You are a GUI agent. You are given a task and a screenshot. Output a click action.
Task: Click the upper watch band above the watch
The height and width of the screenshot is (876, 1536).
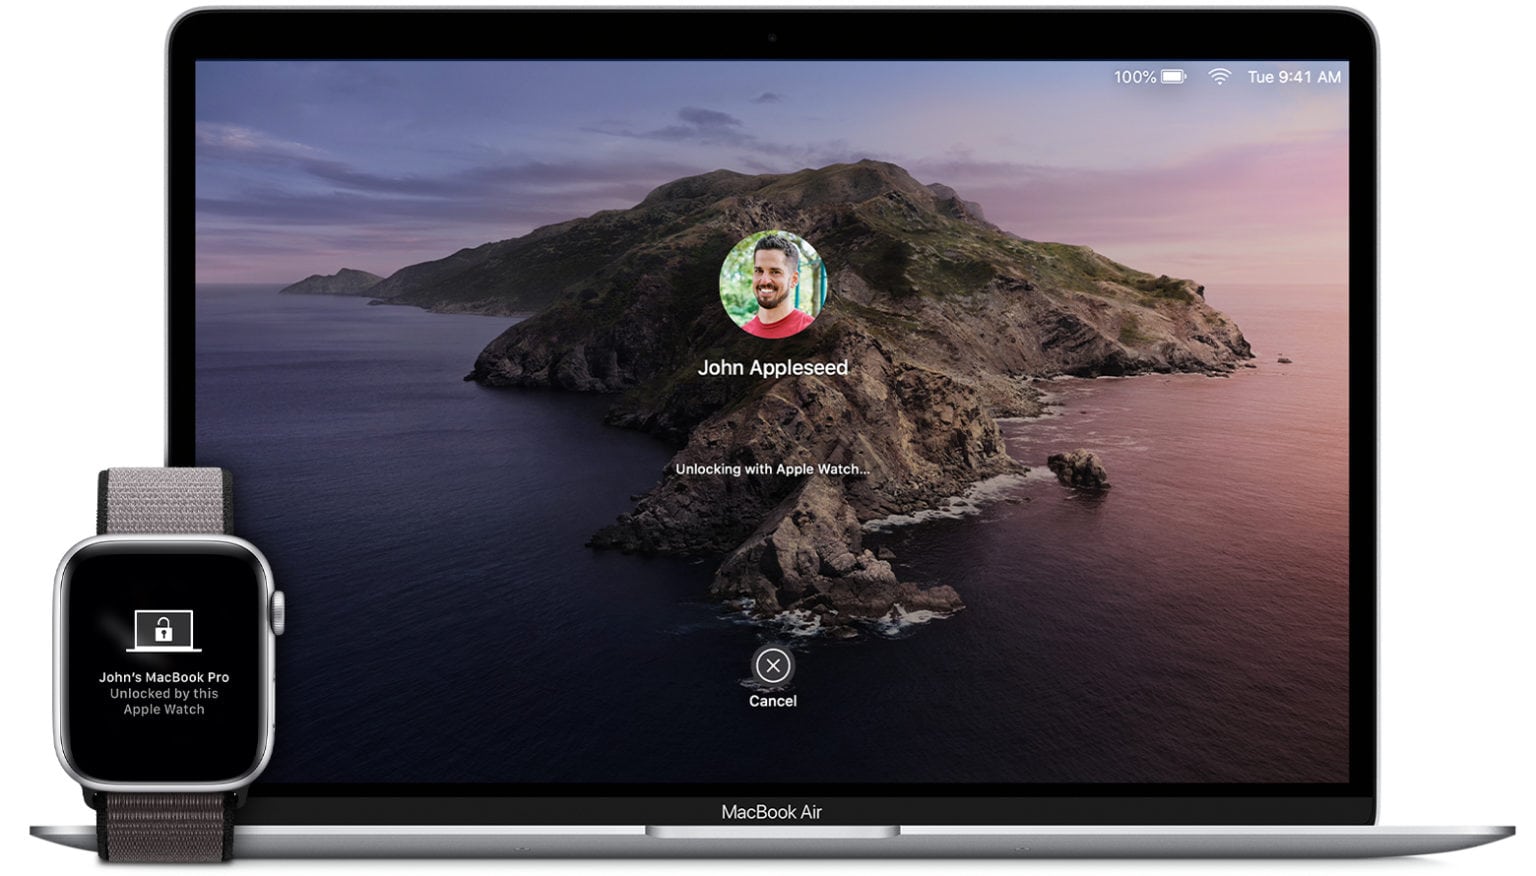(165, 500)
